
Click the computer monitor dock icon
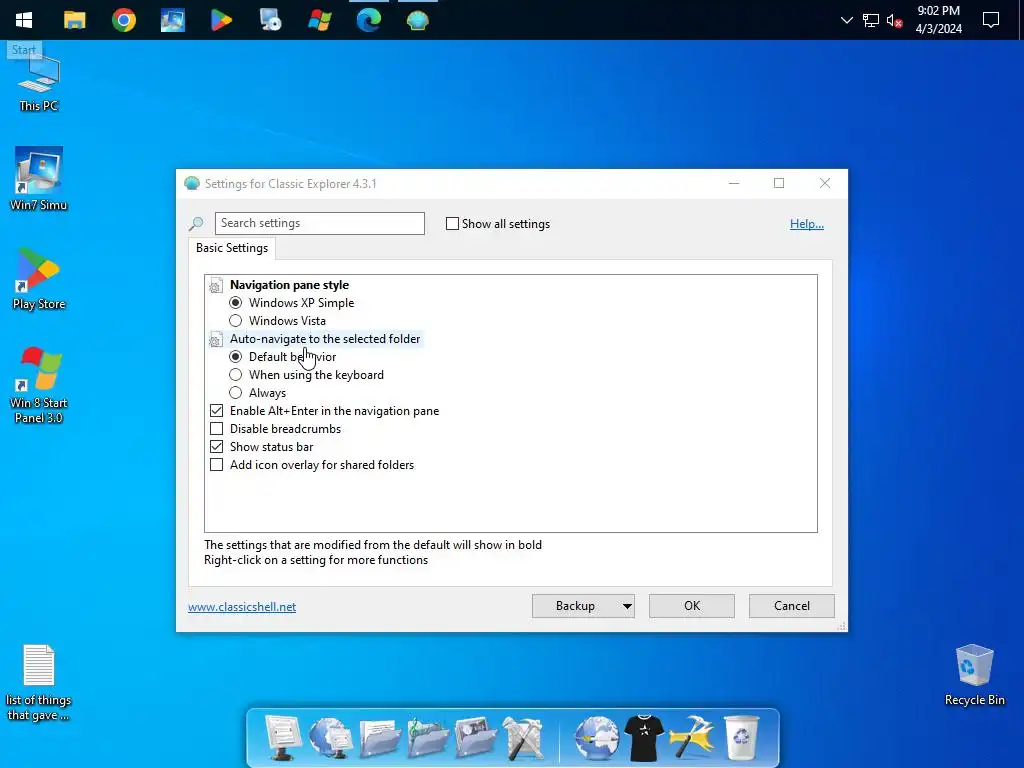(x=283, y=738)
